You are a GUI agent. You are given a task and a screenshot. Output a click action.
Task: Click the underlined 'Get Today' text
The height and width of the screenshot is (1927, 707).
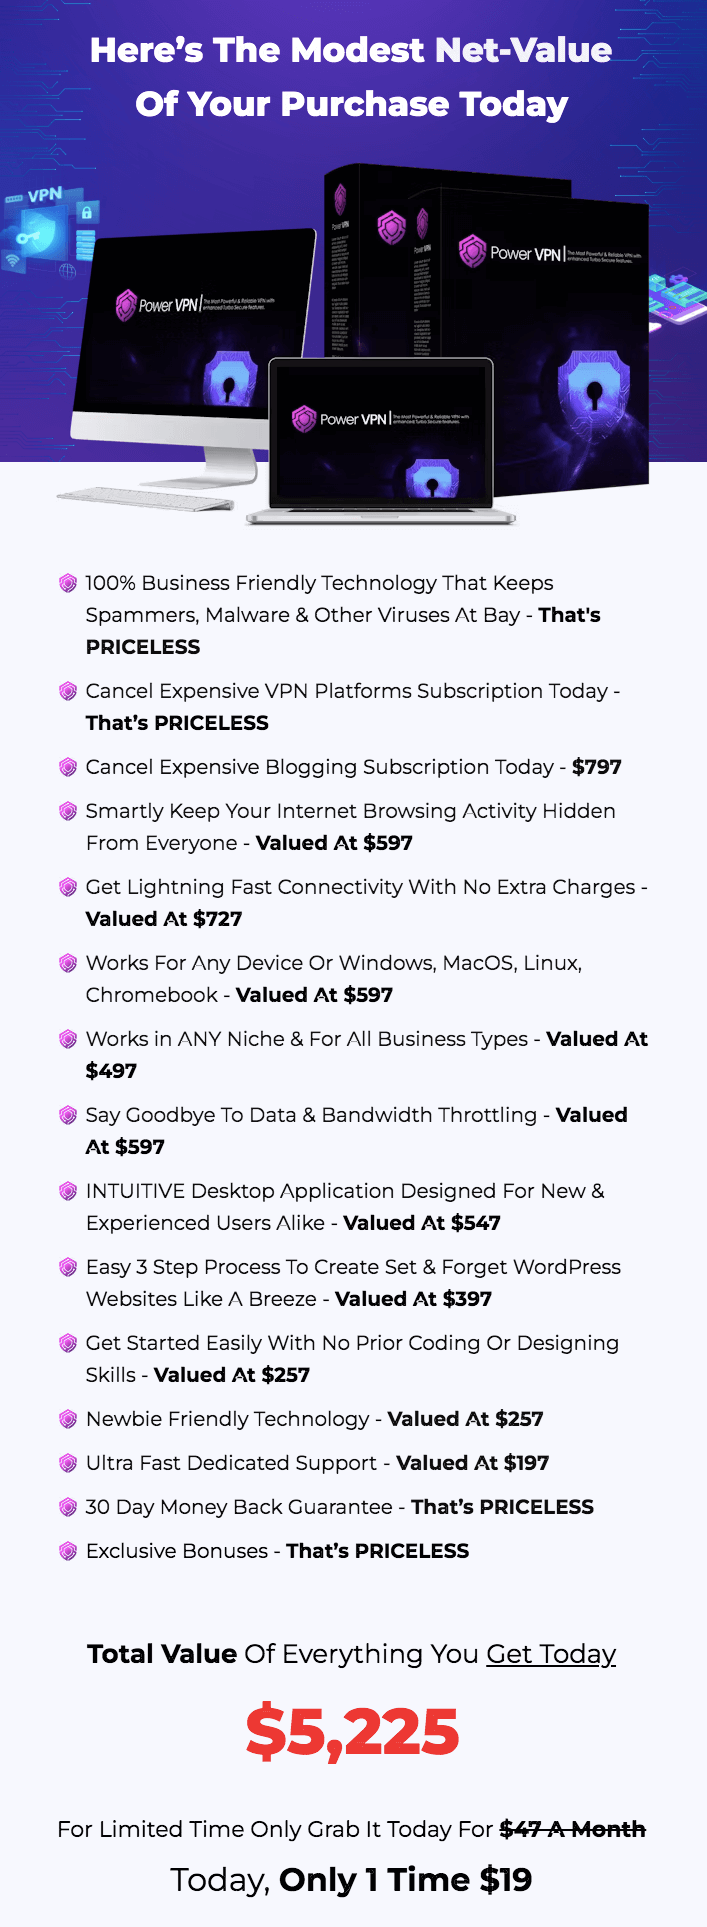551,1654
